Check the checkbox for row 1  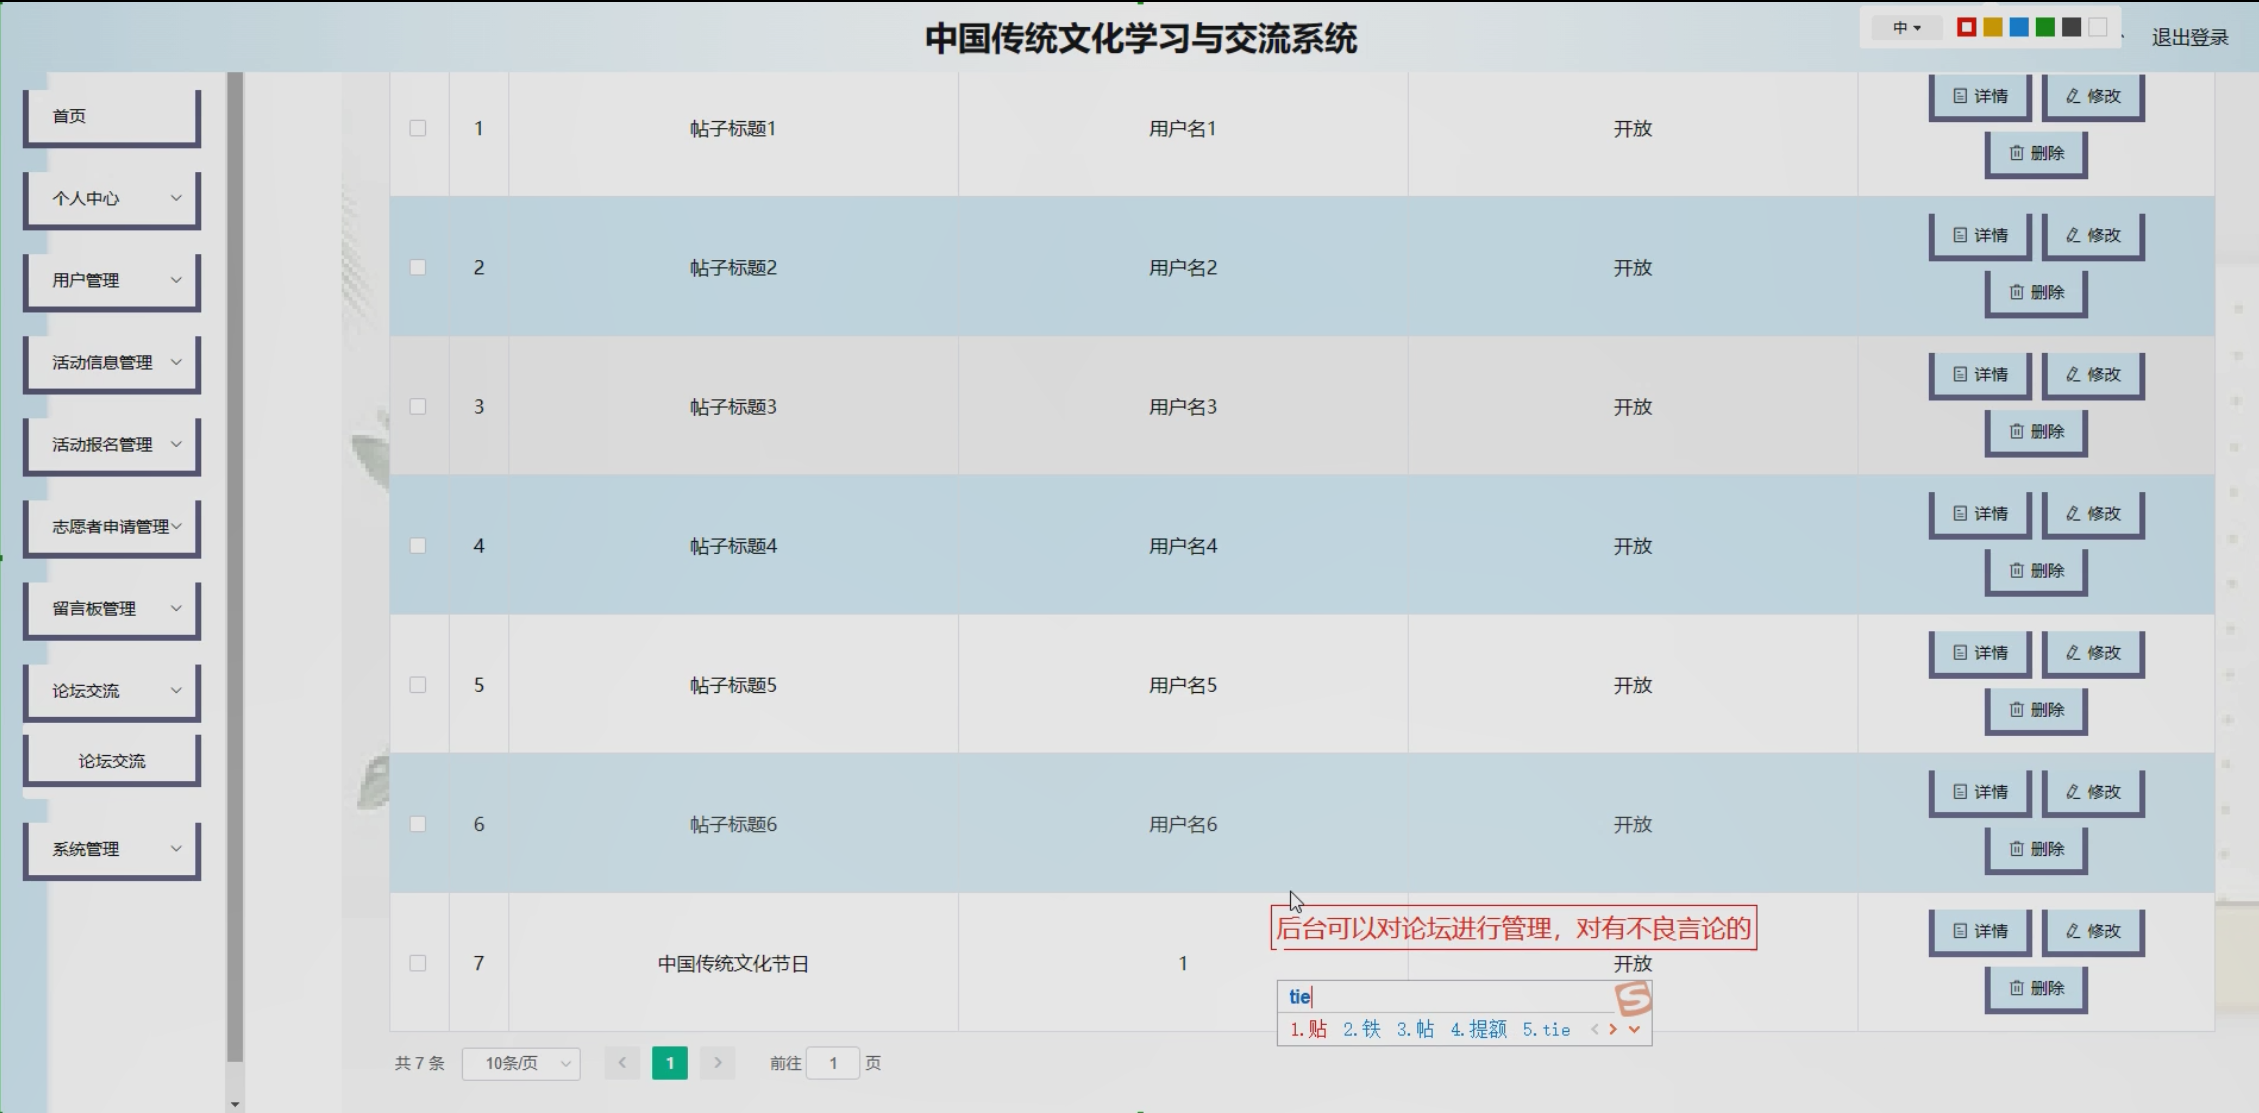pos(418,128)
